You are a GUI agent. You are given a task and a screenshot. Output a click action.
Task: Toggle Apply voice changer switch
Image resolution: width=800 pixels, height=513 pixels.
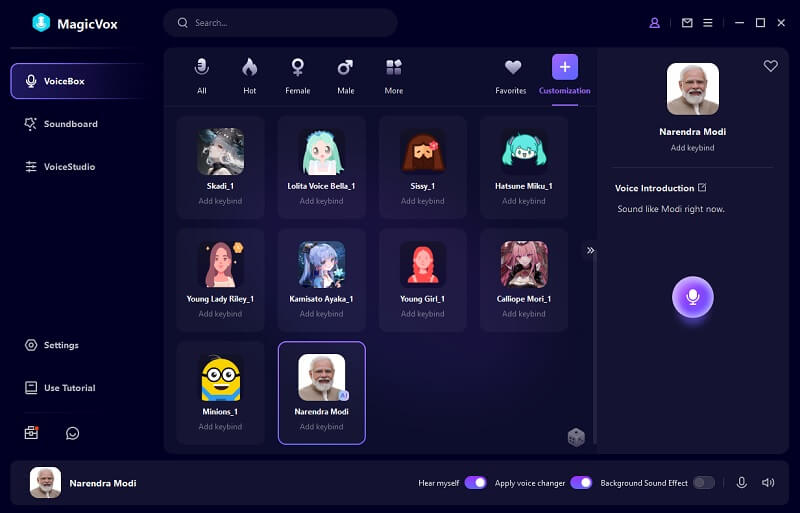[x=581, y=483]
